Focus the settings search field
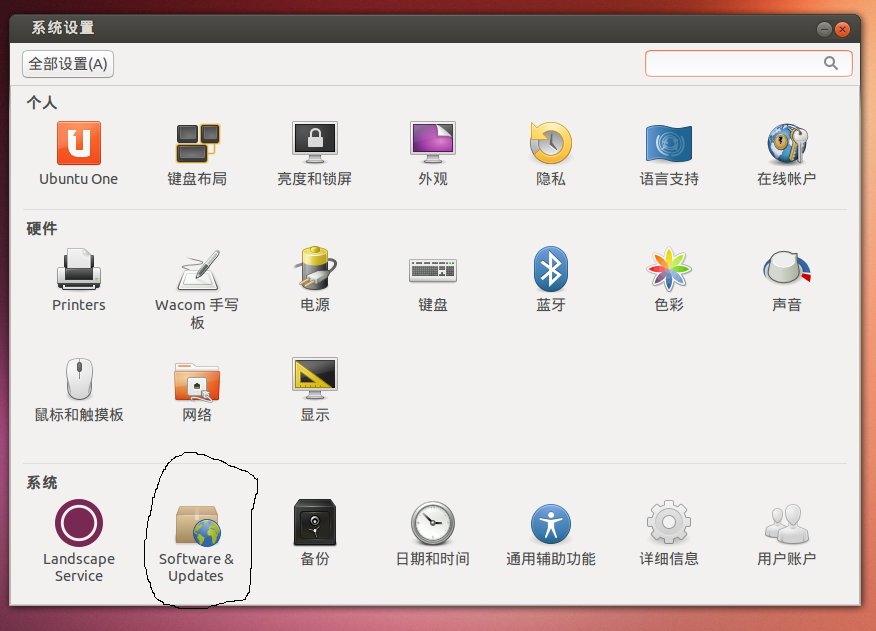876x631 pixels. (749, 63)
